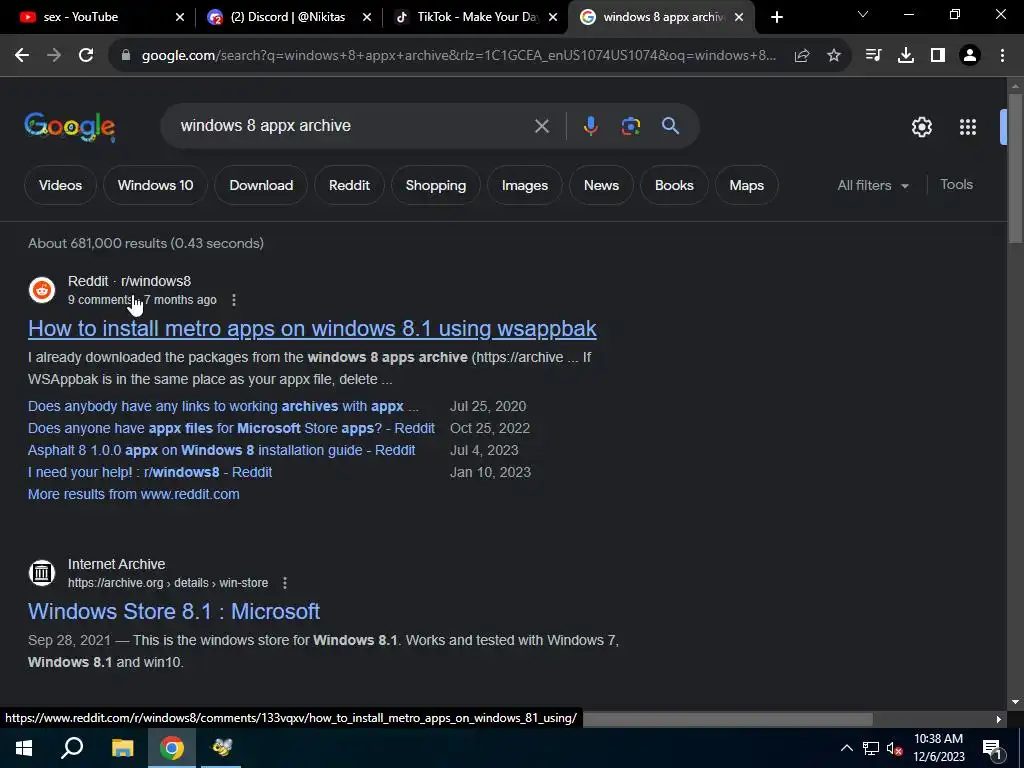
Task: Open the Tools button
Action: [956, 185]
